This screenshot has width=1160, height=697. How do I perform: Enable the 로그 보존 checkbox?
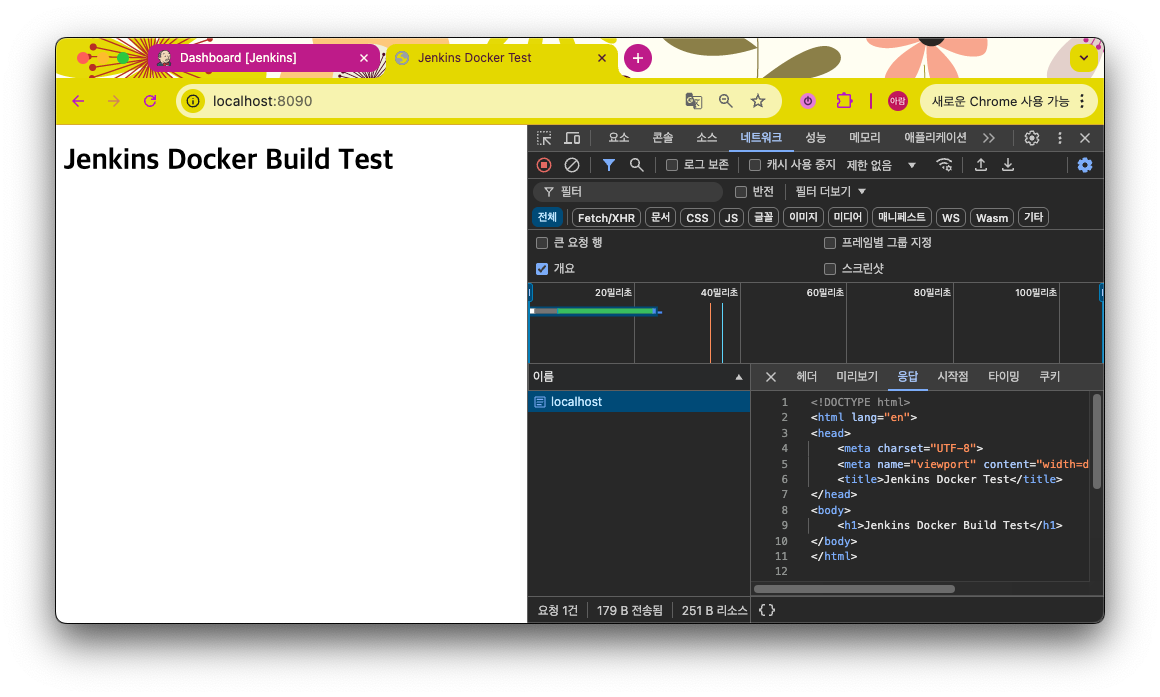(x=672, y=165)
